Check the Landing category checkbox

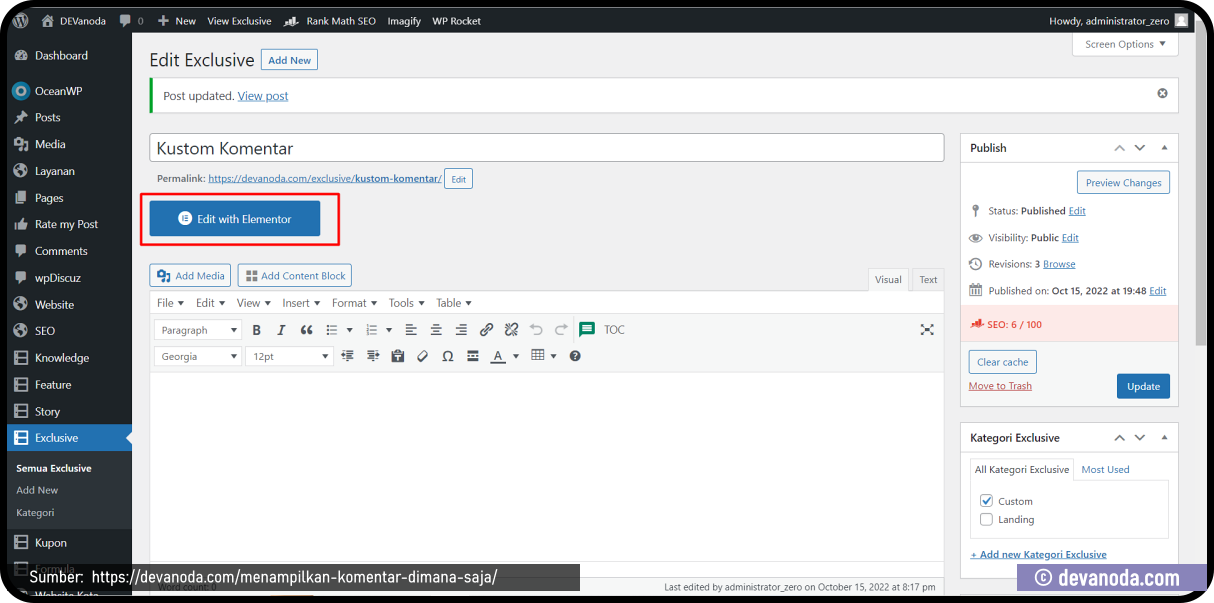[987, 519]
